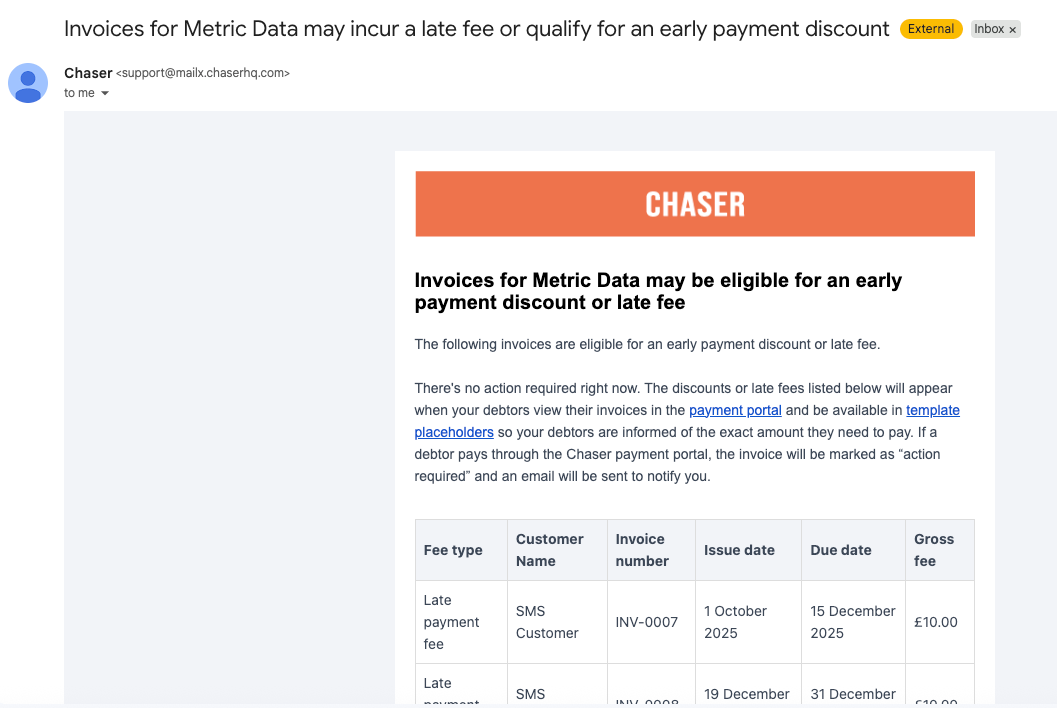Click the Inbox label chip

[x=989, y=29]
